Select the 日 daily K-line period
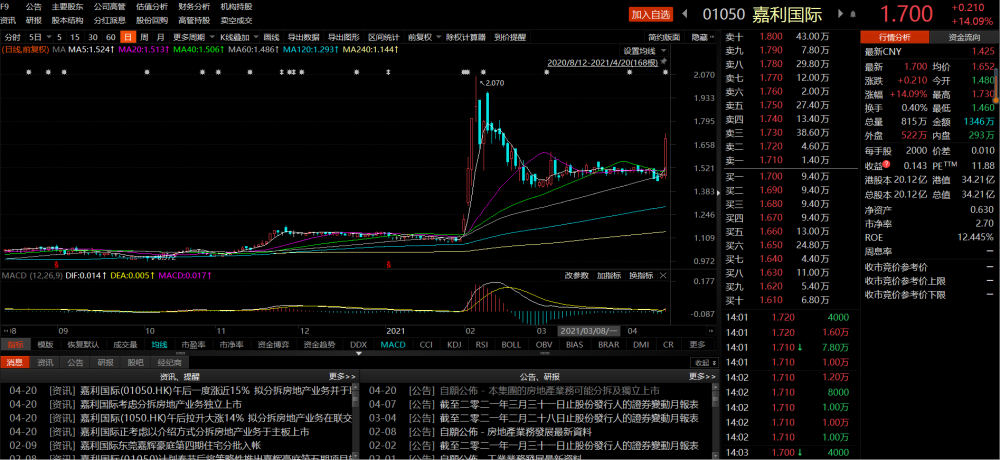 click(128, 37)
